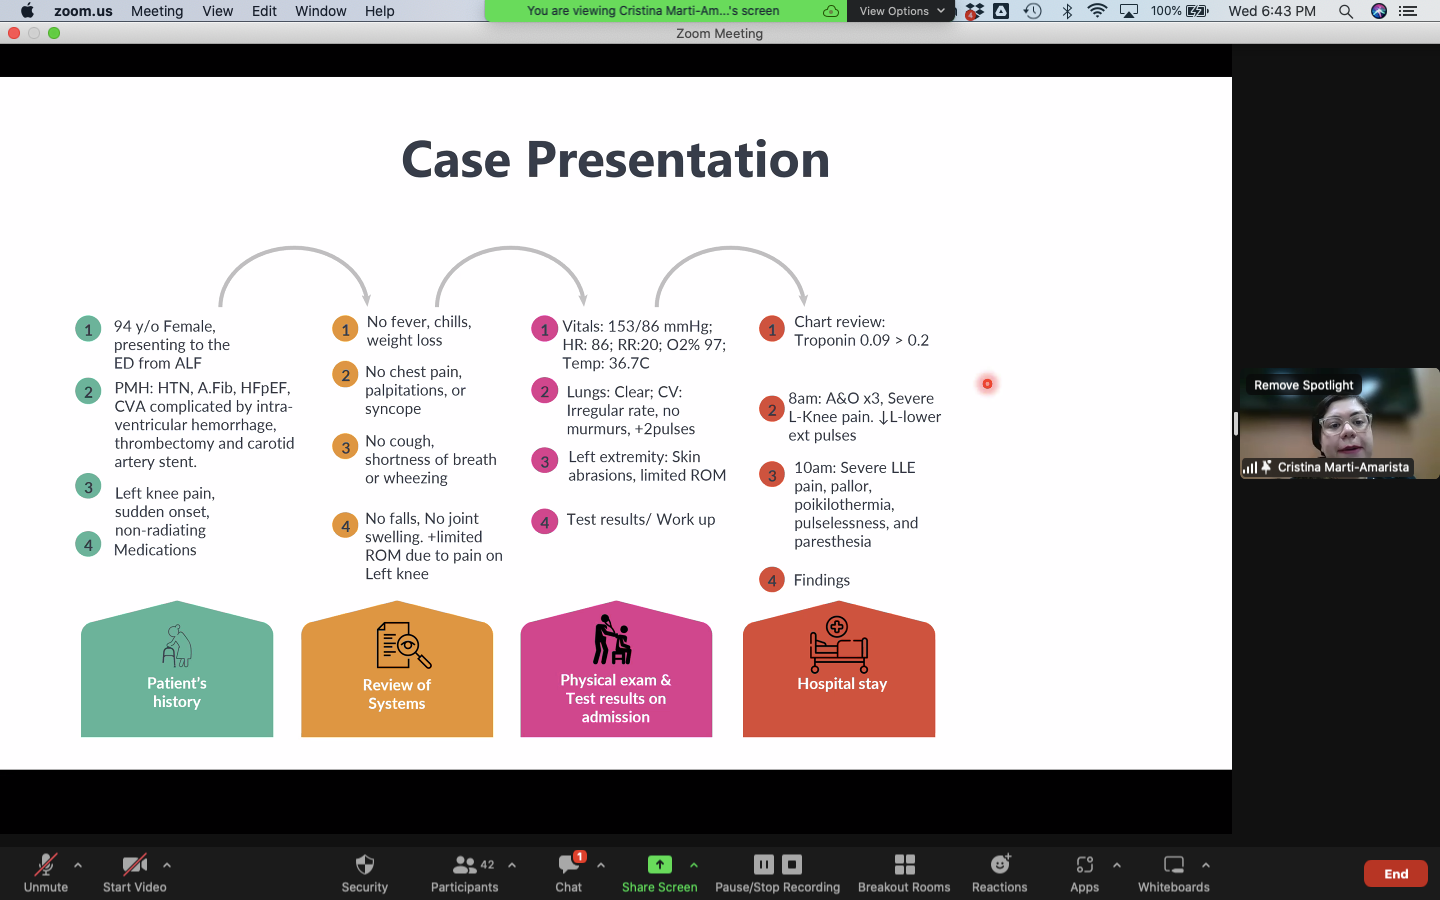Open the zoom.us application menu

pos(83,11)
